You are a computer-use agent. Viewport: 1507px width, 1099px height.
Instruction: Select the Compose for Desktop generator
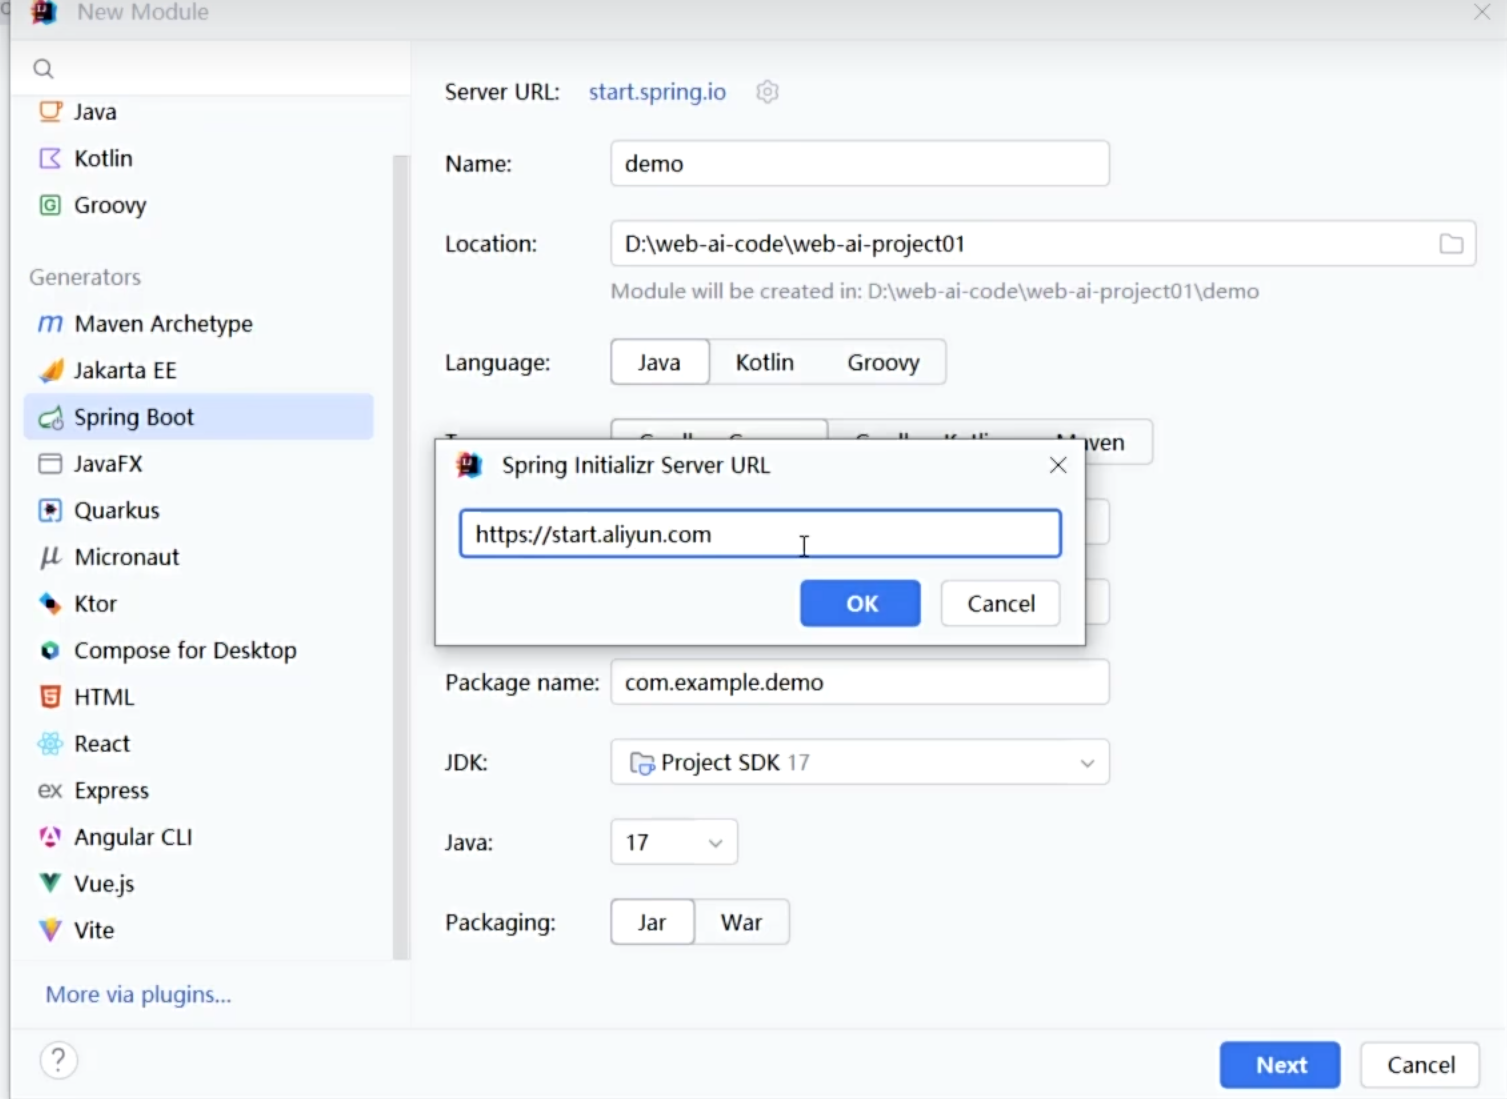(x=184, y=651)
